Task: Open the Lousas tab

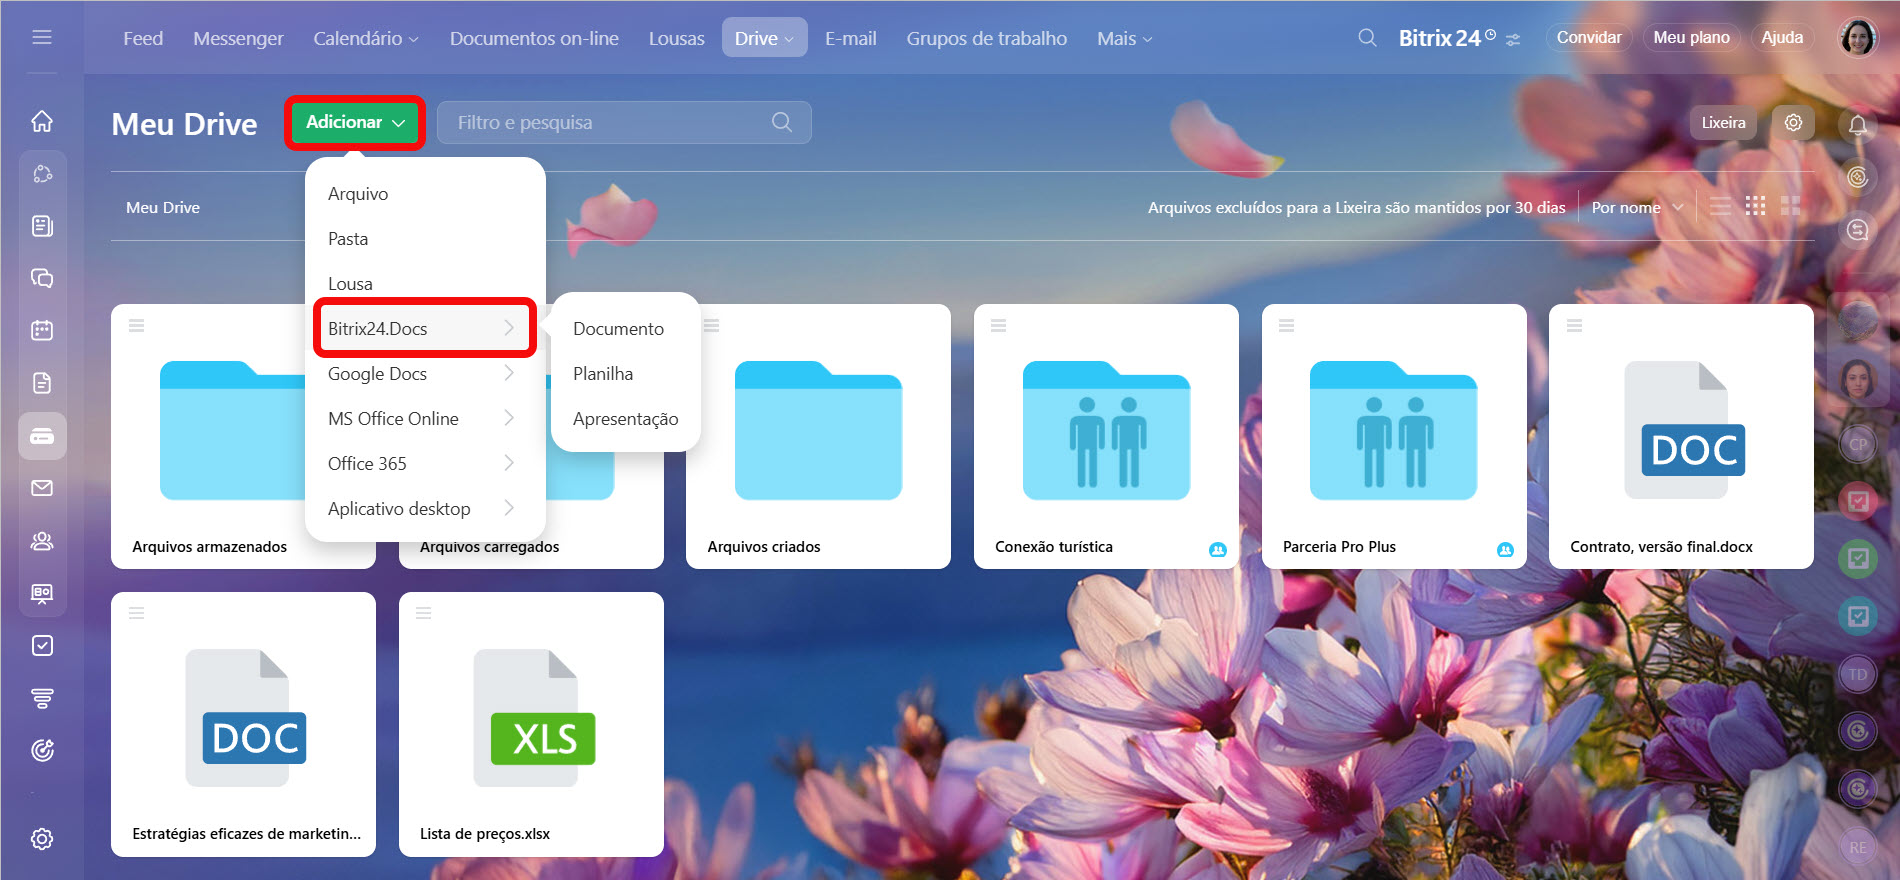Action: point(676,38)
